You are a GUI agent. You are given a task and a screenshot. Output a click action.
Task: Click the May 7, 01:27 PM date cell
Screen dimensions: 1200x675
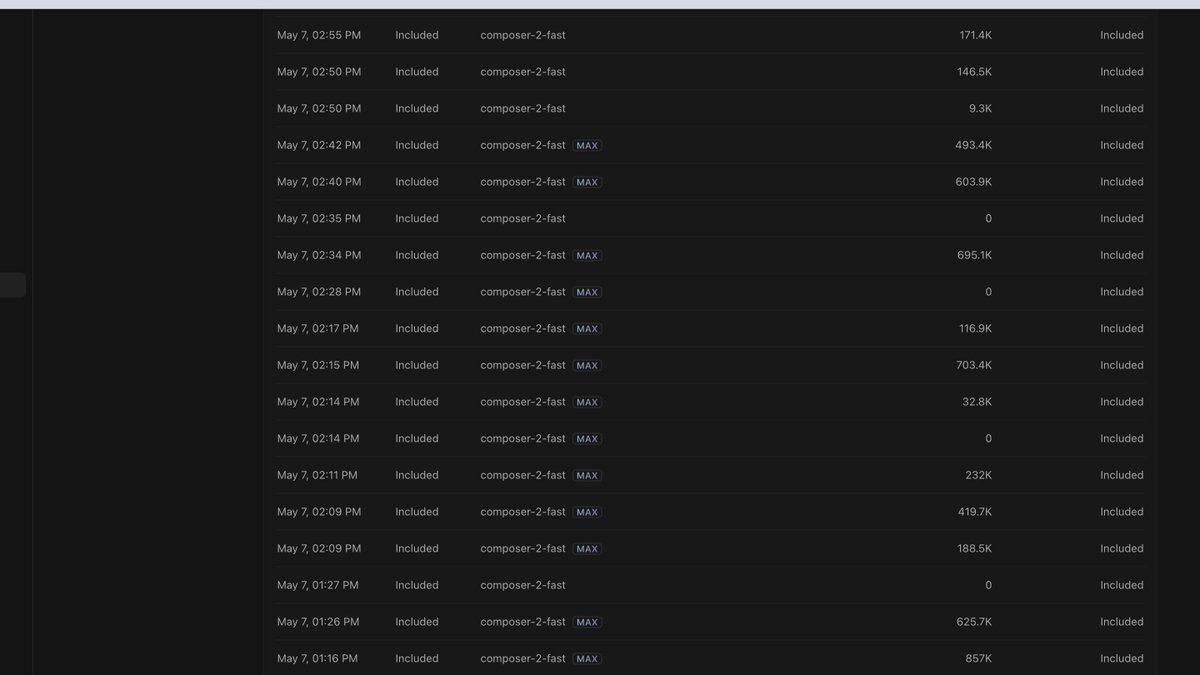tap(318, 585)
